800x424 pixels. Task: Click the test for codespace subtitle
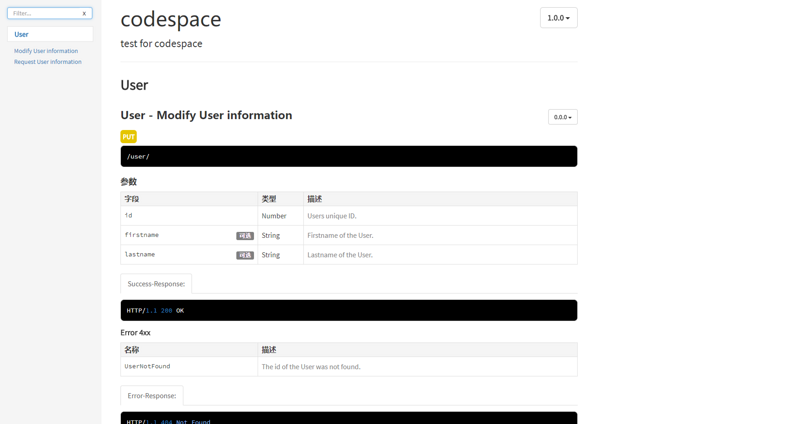pos(161,44)
